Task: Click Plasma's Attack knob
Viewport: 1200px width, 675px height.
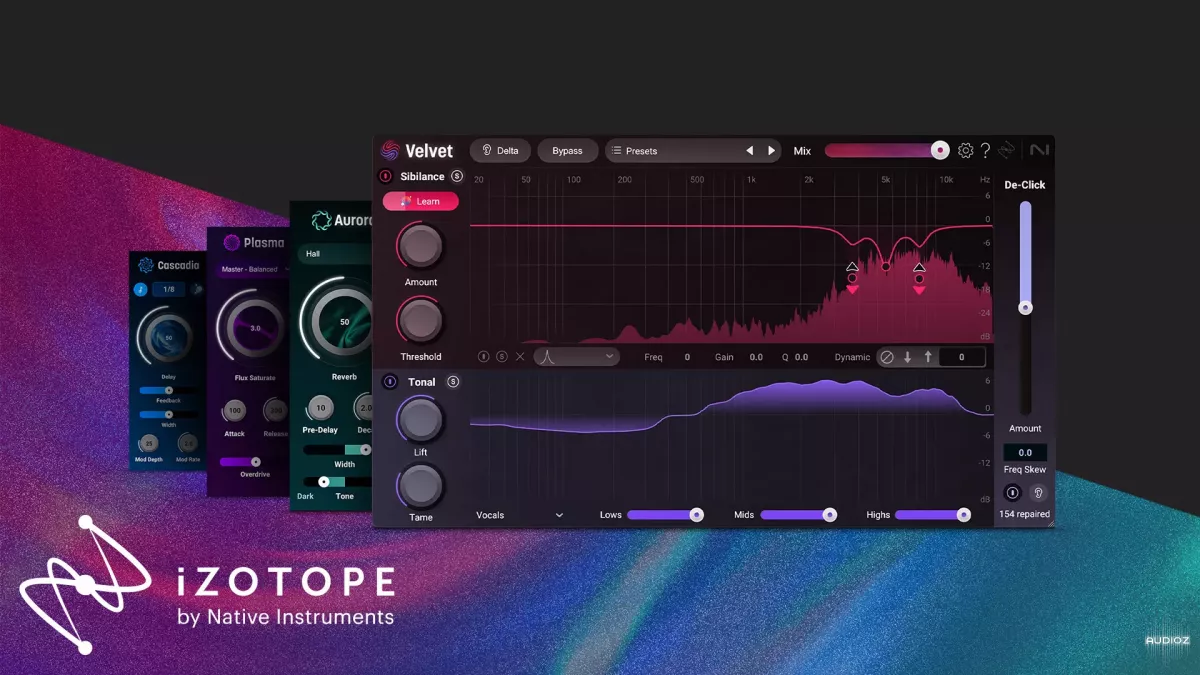Action: (235, 410)
